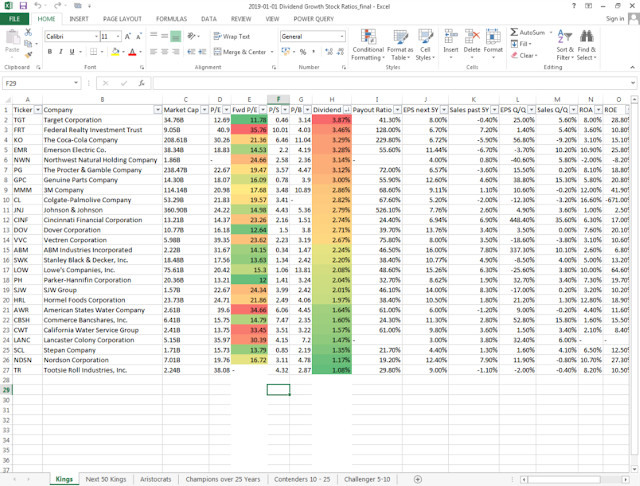This screenshot has height=486, width=640.
Task: Open Conditional Formatting menu
Action: (x=368, y=45)
